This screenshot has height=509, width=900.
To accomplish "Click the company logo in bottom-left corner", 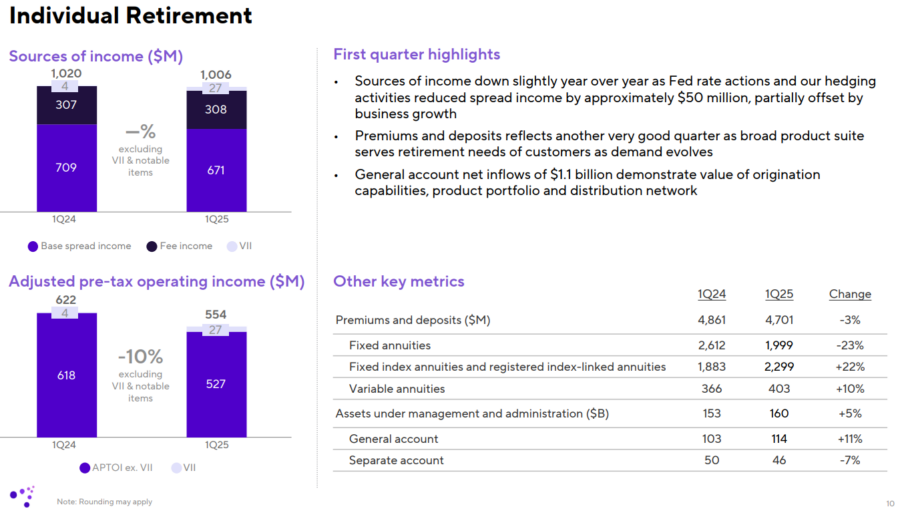I will (x=24, y=494).
